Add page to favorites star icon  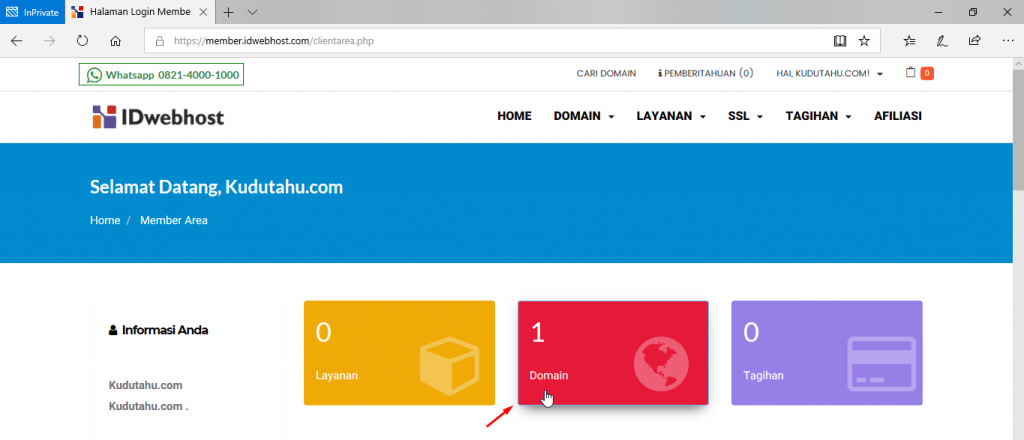(864, 41)
